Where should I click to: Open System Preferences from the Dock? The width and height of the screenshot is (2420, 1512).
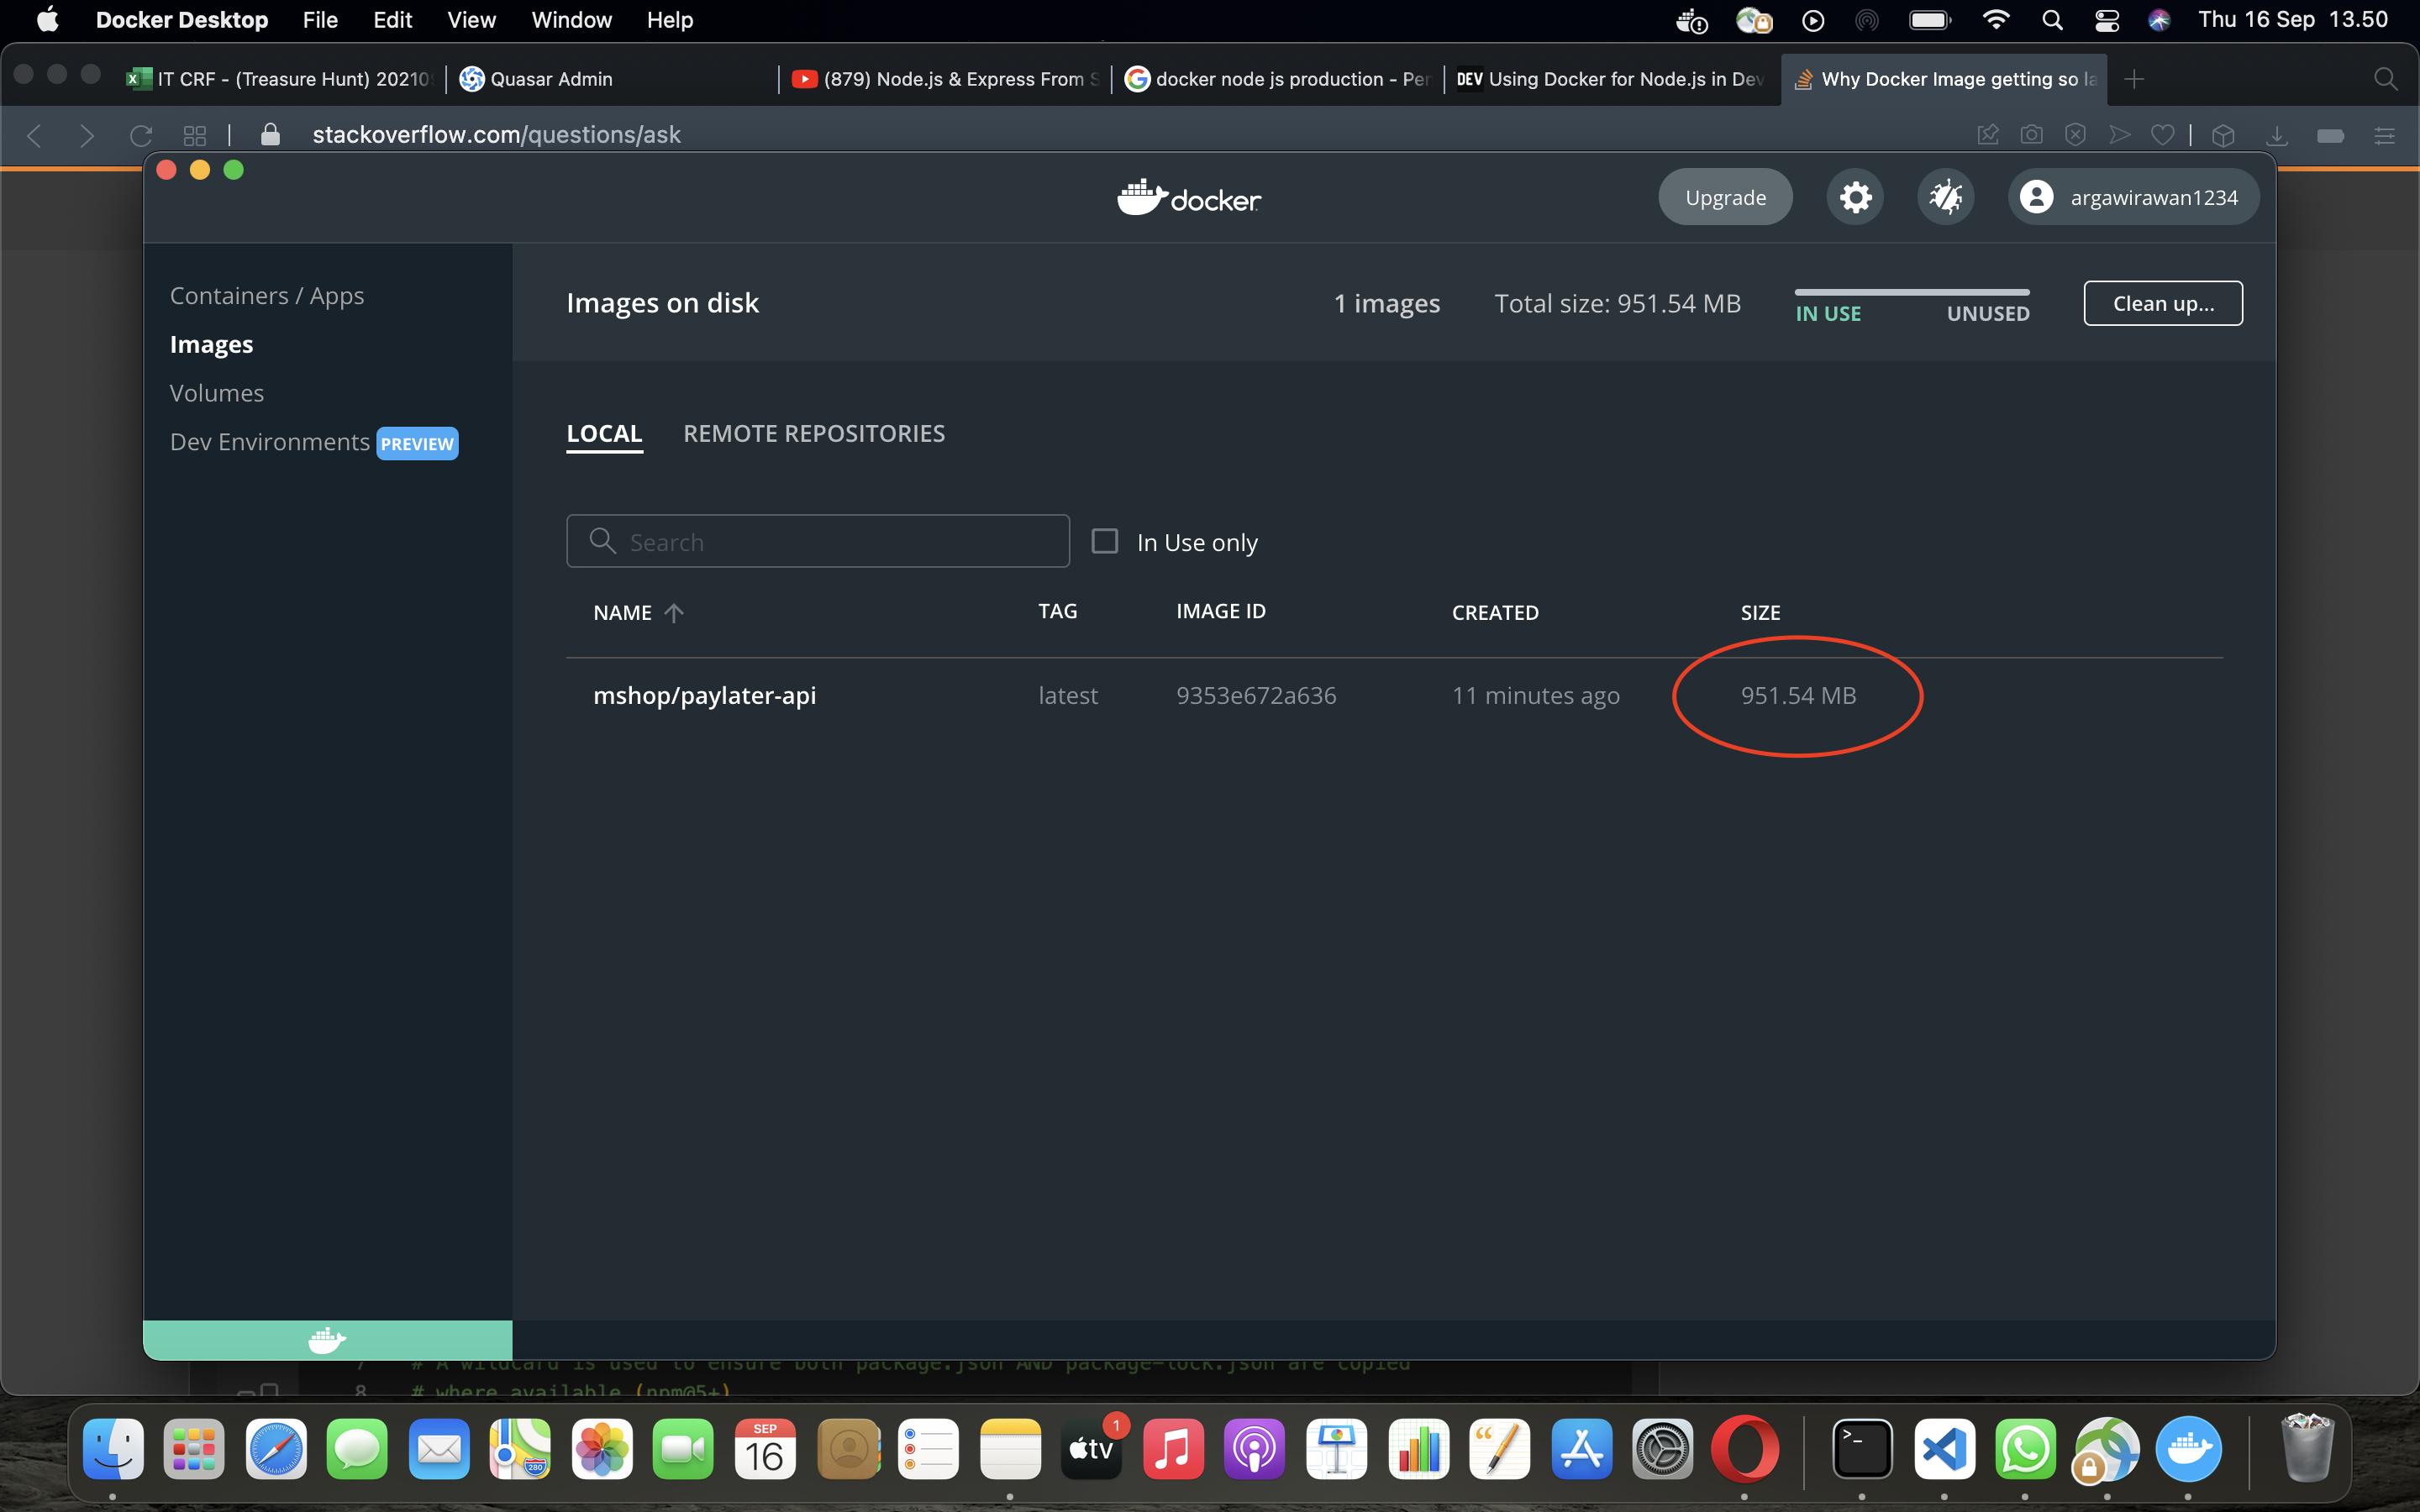(1663, 1449)
